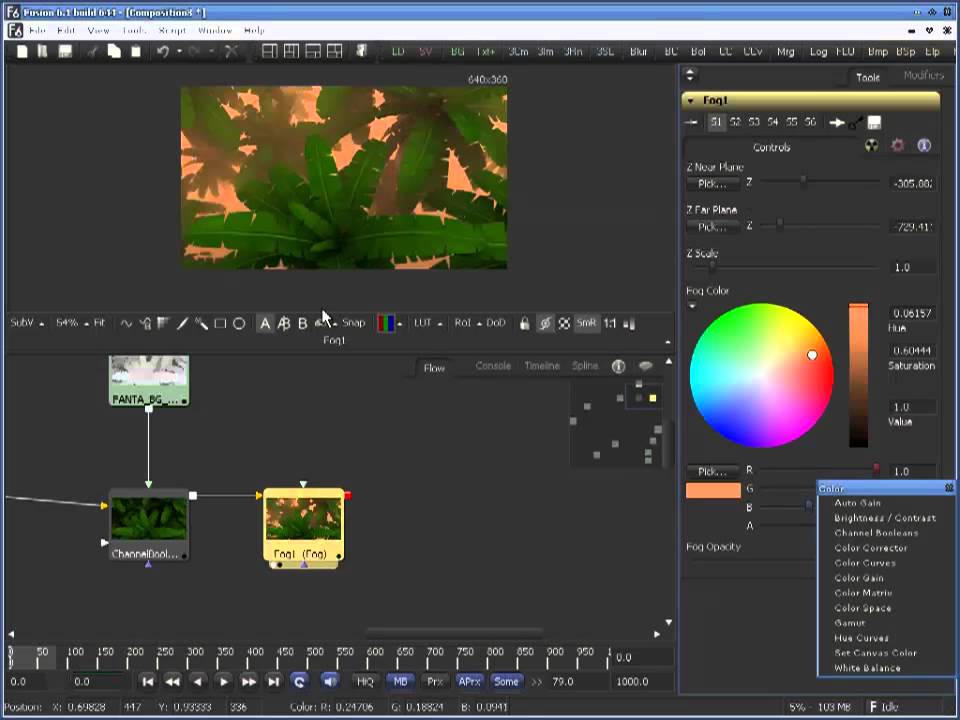Open the View menu
The width and height of the screenshot is (960, 720).
click(x=99, y=30)
